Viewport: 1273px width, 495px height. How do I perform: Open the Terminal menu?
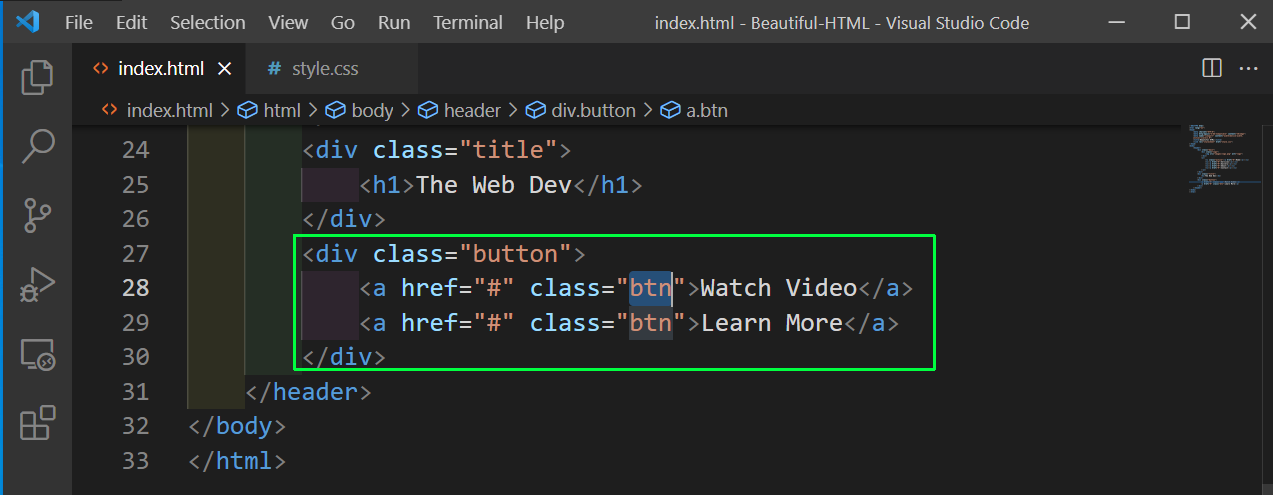point(468,22)
